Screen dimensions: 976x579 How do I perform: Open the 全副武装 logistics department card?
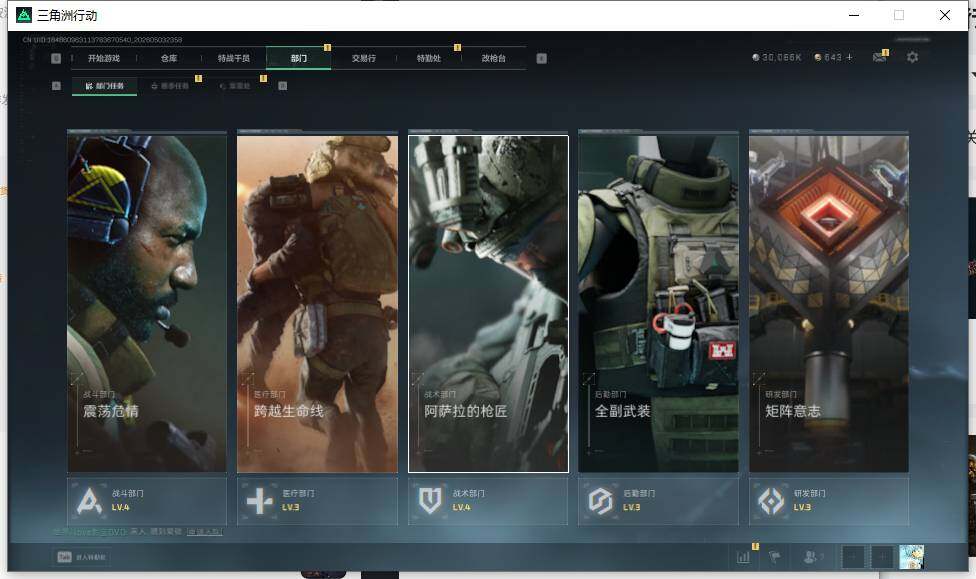point(659,304)
